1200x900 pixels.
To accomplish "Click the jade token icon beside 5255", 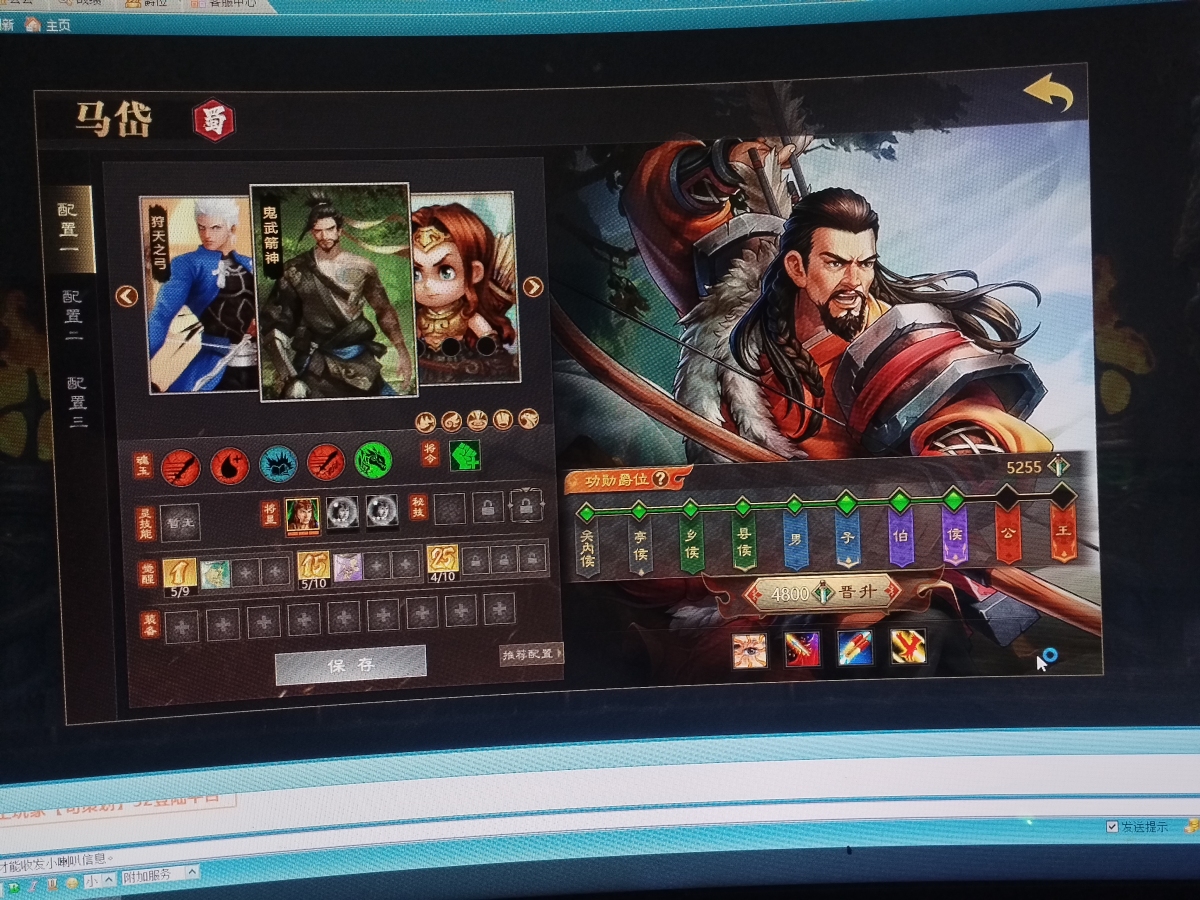I will tap(1059, 467).
